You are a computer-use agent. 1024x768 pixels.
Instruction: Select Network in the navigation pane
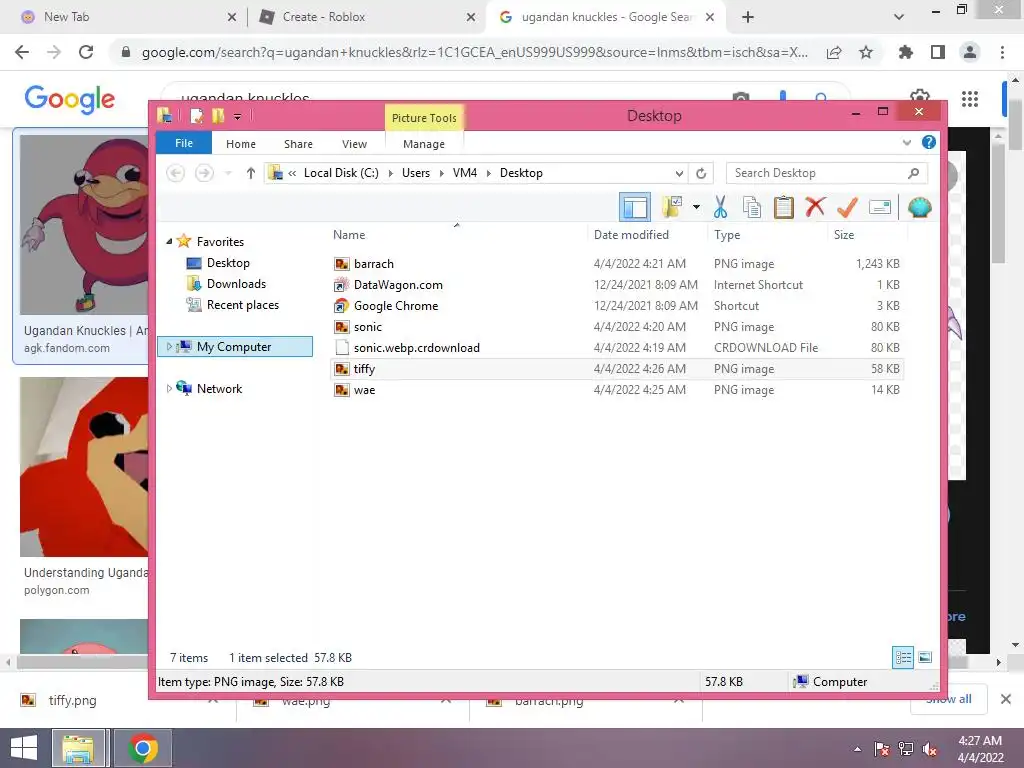219,389
